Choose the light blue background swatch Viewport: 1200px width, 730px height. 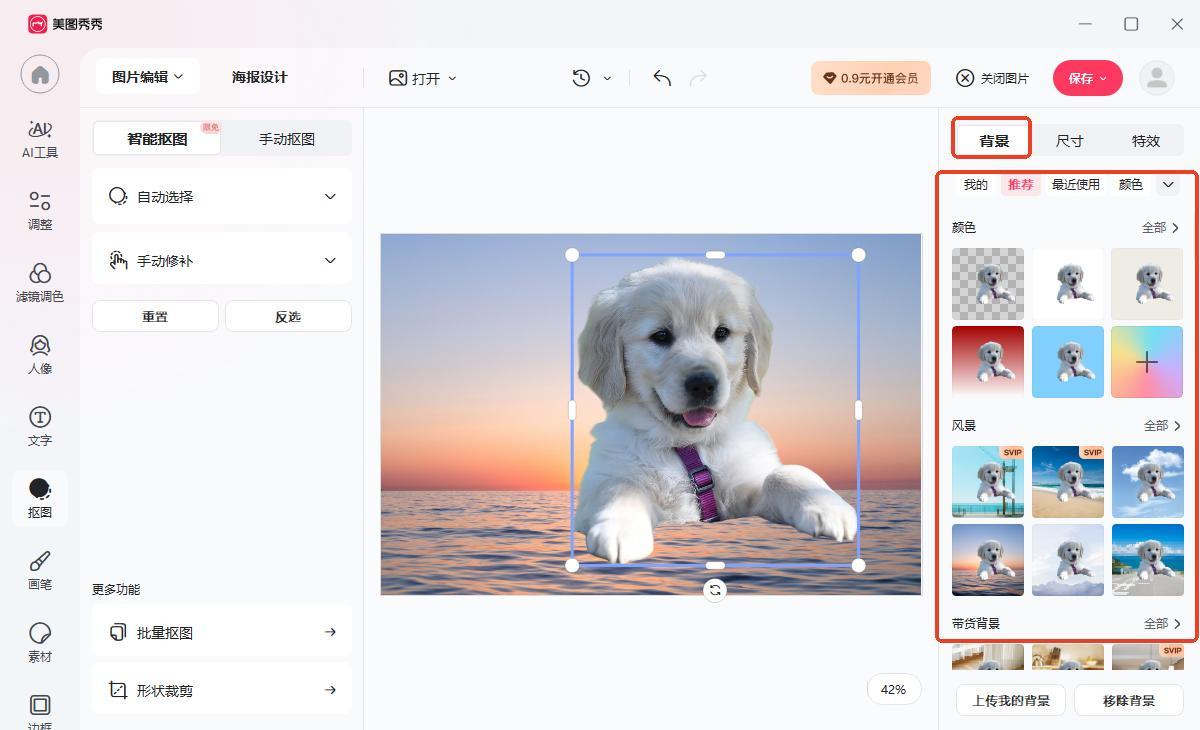point(1067,362)
